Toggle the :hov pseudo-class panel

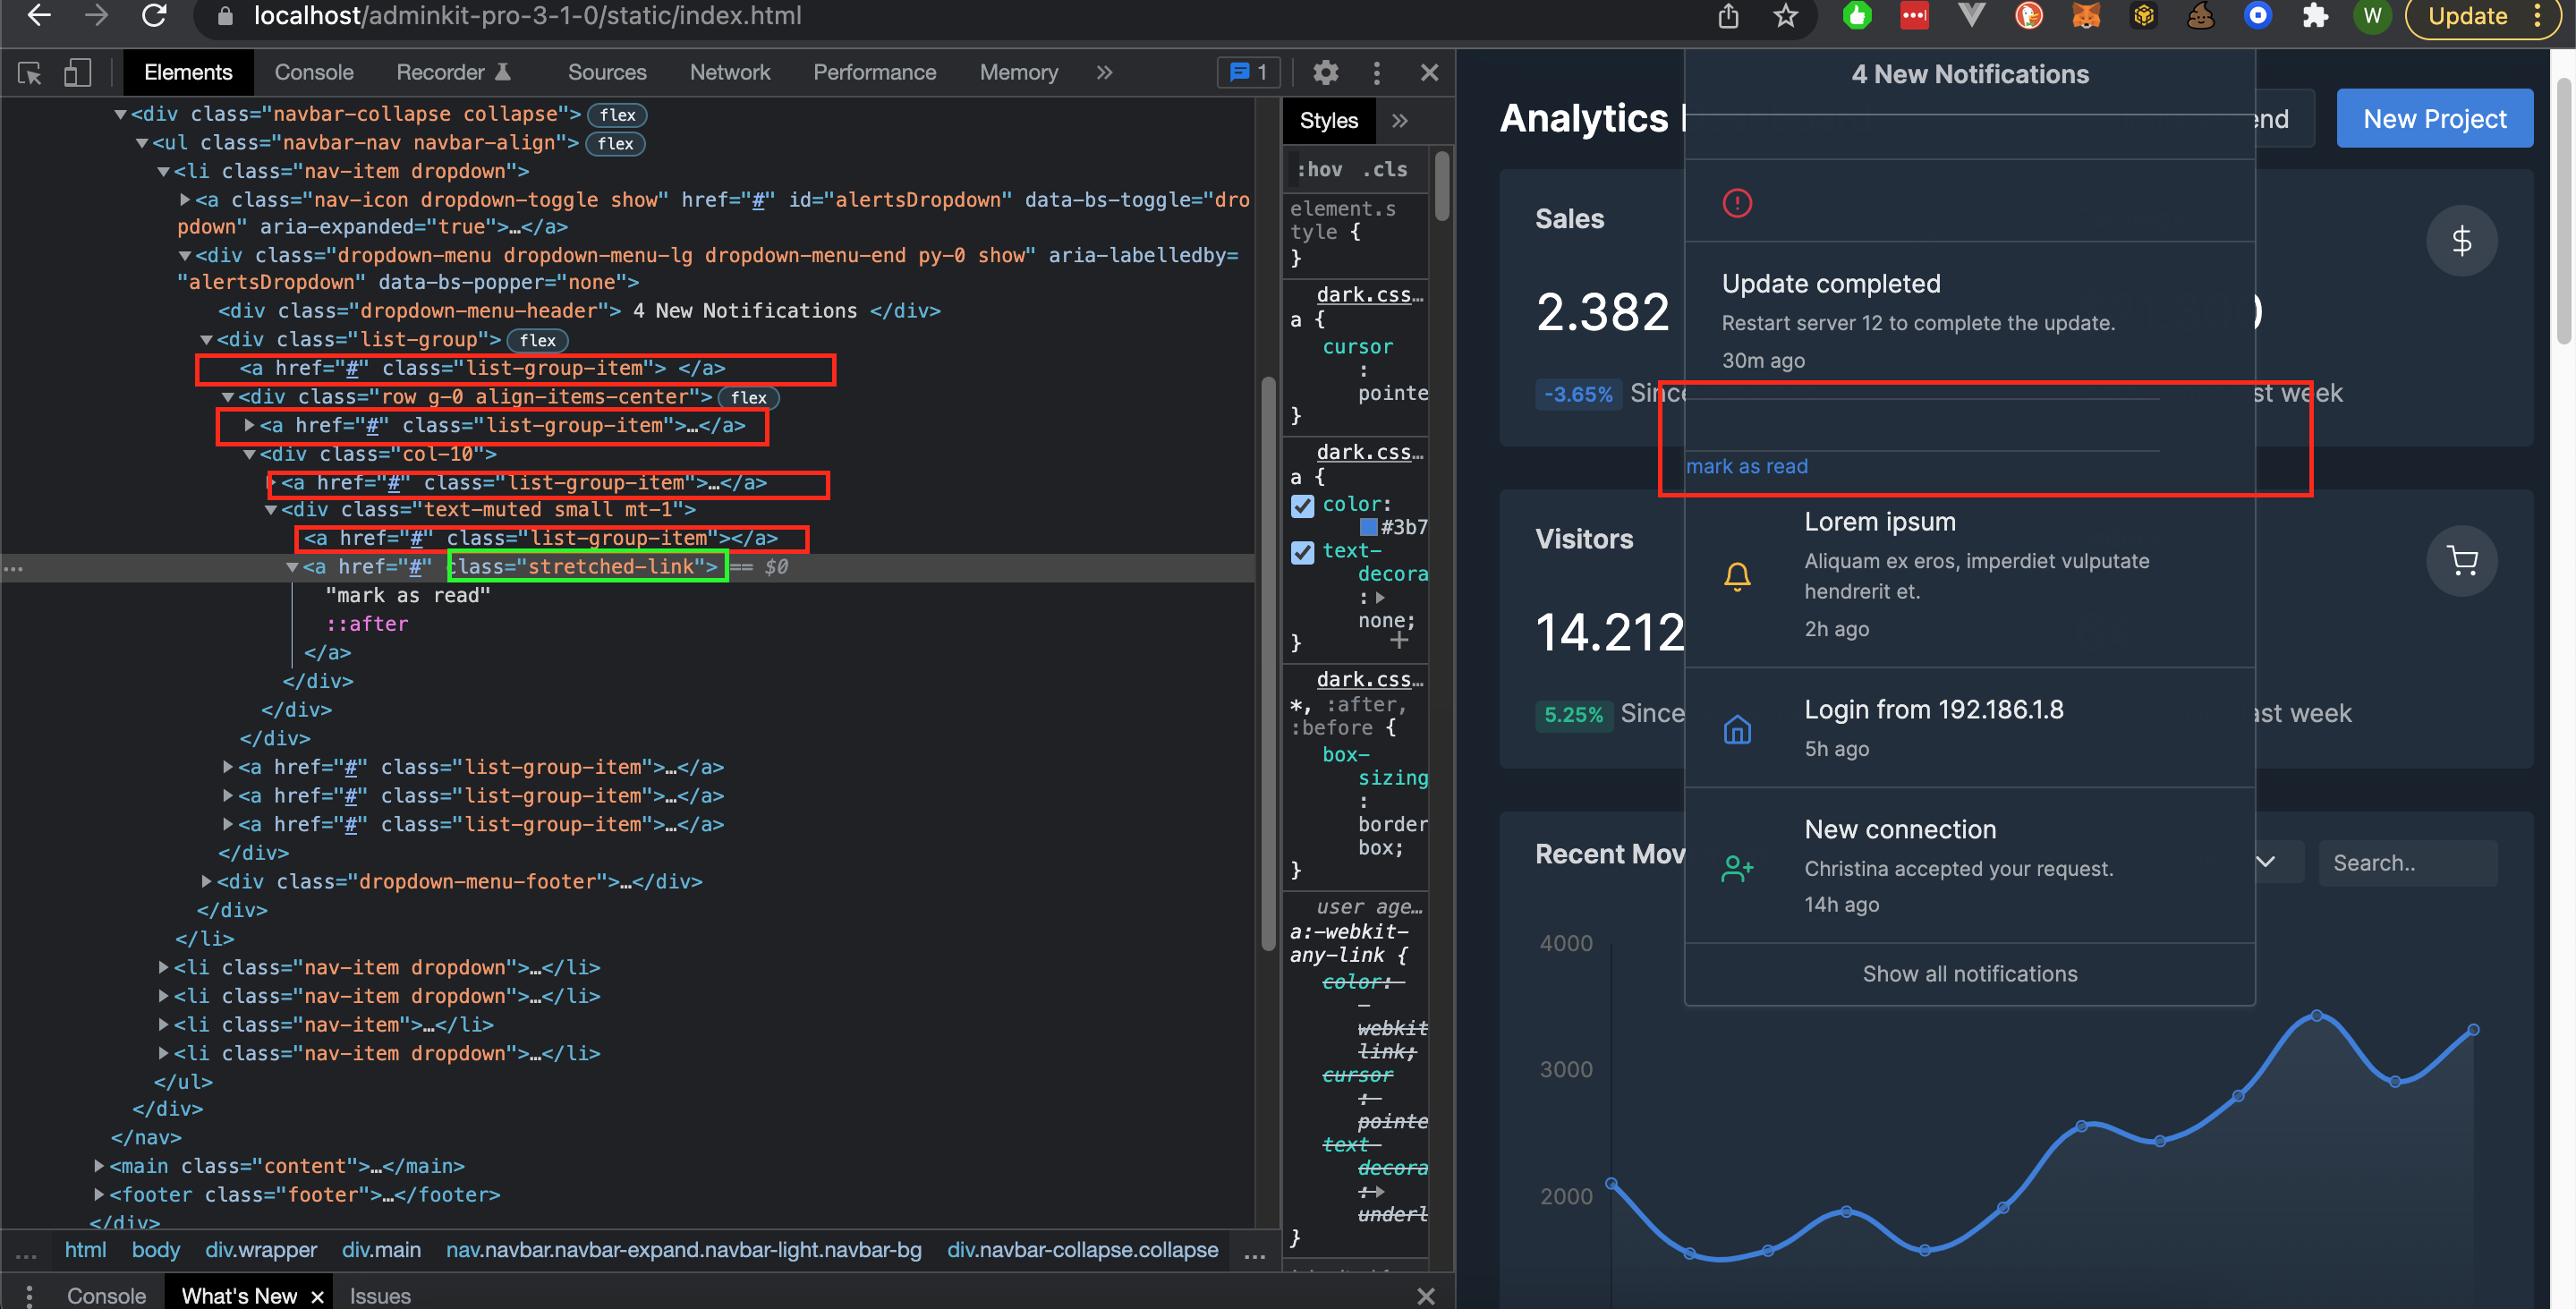pos(1318,169)
